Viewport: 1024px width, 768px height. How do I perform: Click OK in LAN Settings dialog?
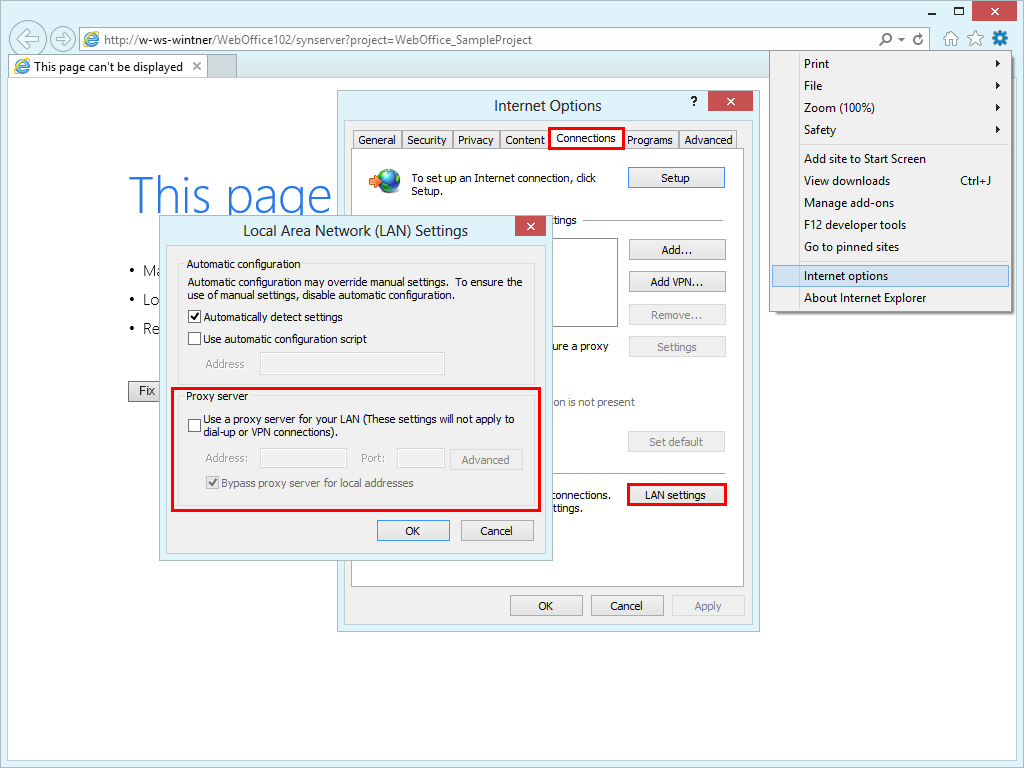413,530
